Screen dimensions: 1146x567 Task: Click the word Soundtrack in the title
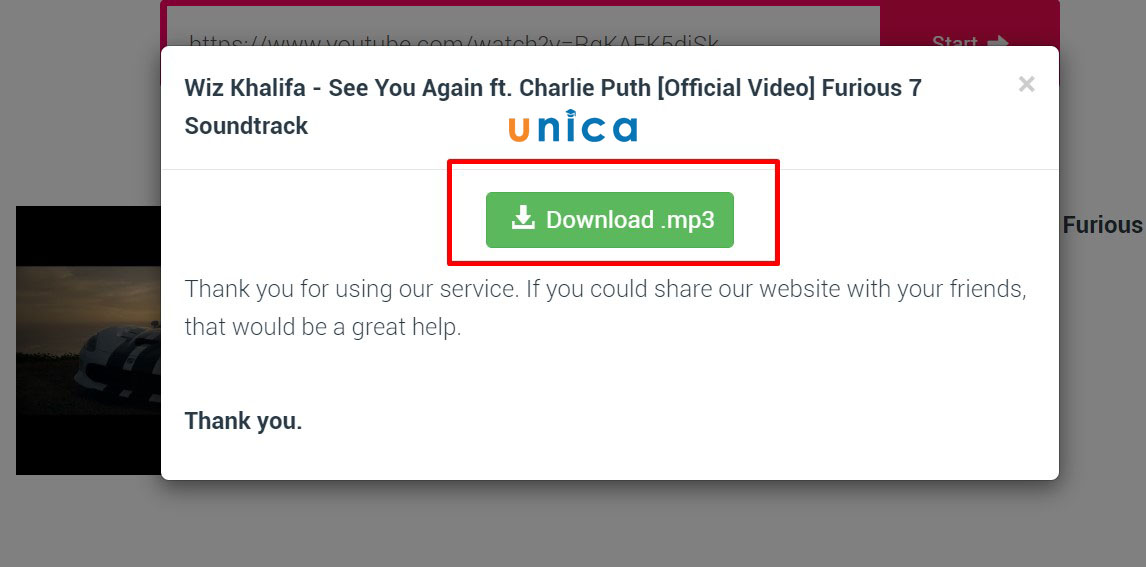coord(246,126)
